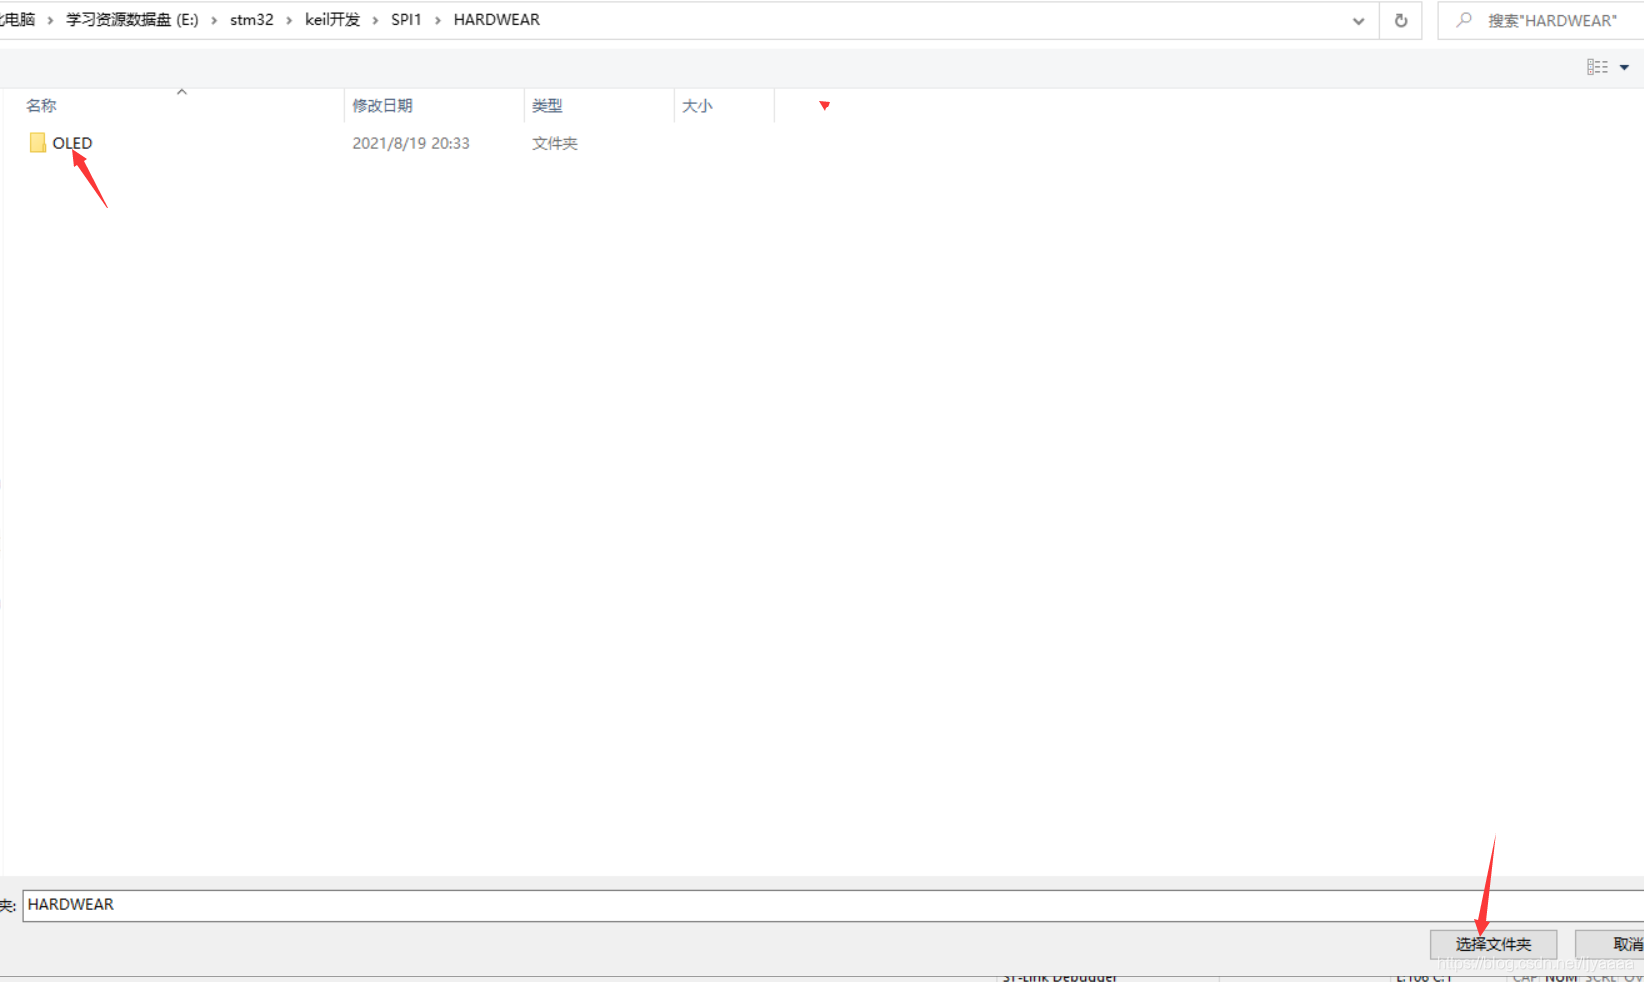The image size is (1644, 982).
Task: Click the HARDWEAR breadcrumb segment
Action: point(496,19)
